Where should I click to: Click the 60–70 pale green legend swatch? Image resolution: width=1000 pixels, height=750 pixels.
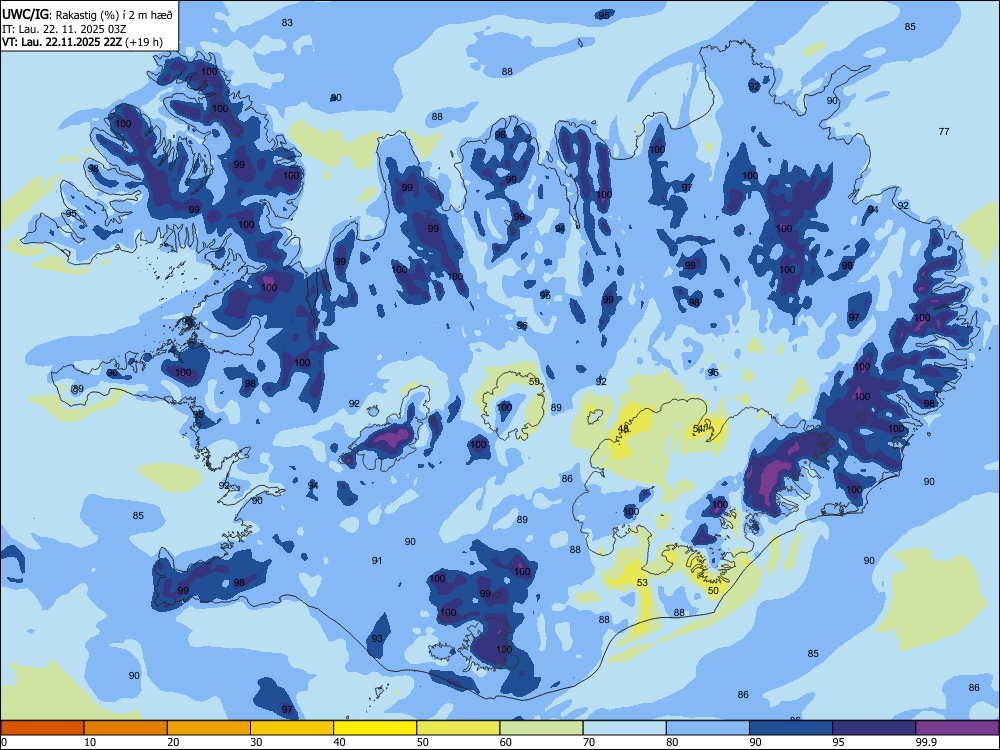tap(541, 728)
